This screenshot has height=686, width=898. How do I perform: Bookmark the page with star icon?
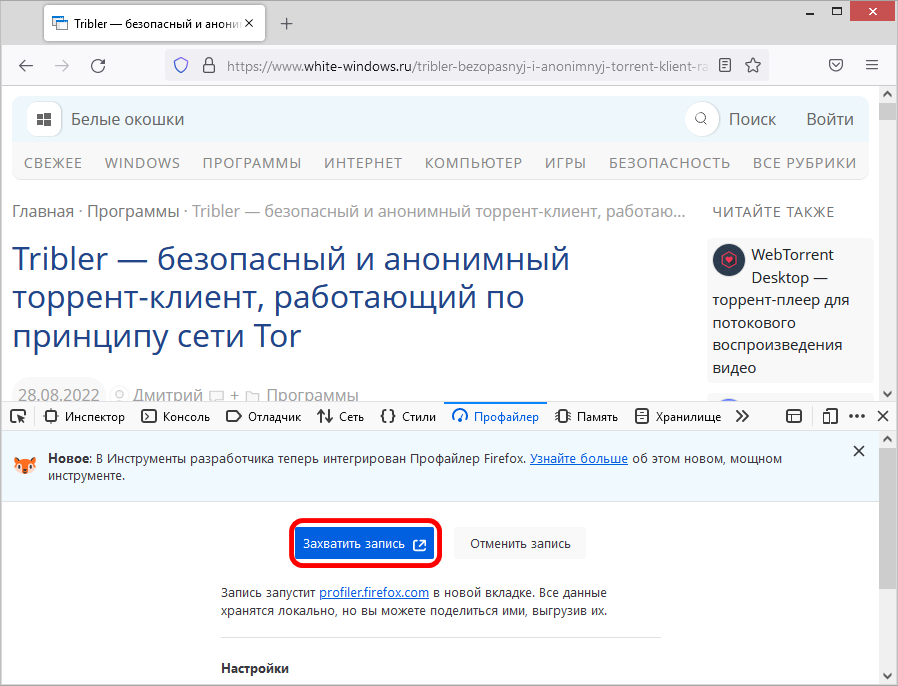click(753, 65)
